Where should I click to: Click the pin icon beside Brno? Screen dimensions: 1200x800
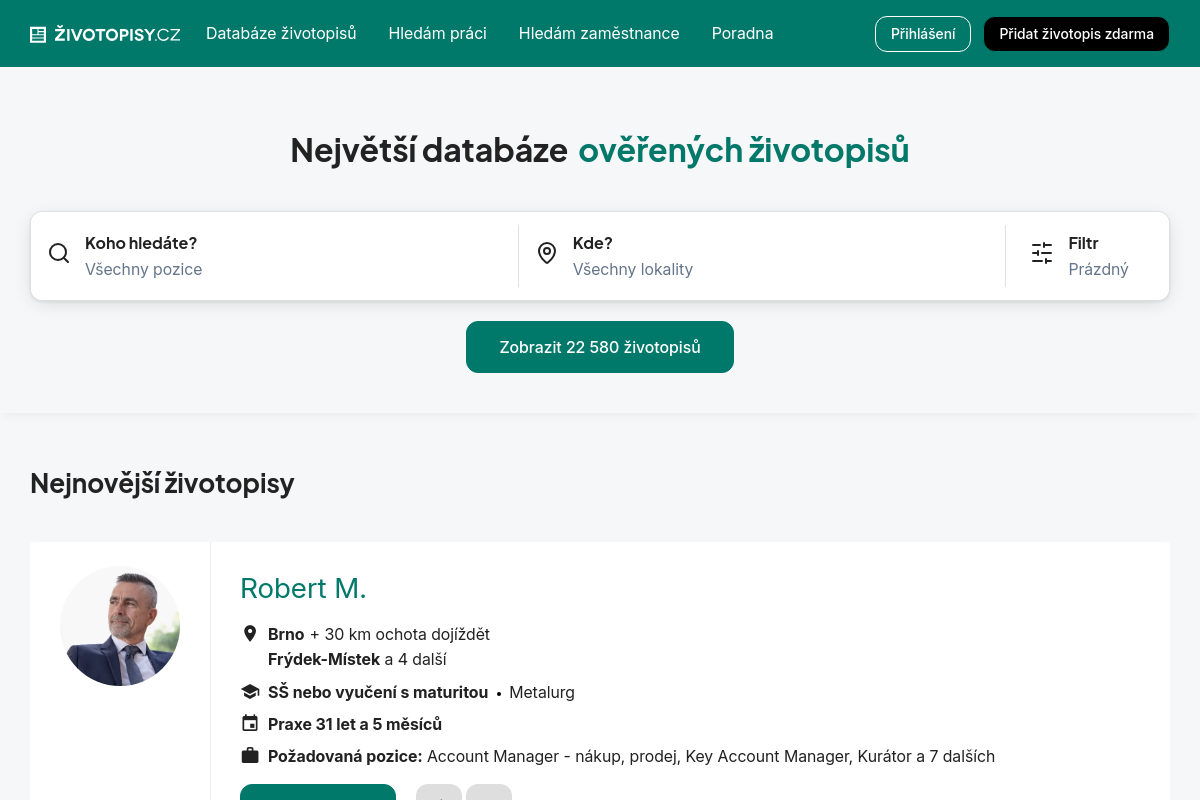coord(250,634)
